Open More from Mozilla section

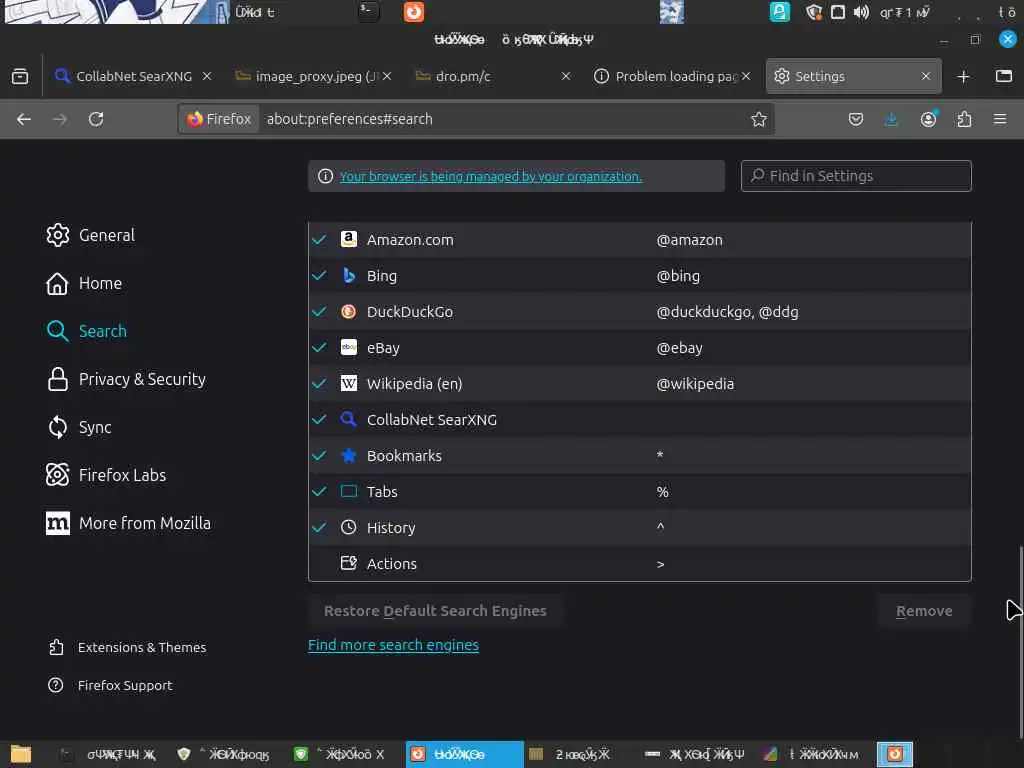pyautogui.click(x=128, y=523)
